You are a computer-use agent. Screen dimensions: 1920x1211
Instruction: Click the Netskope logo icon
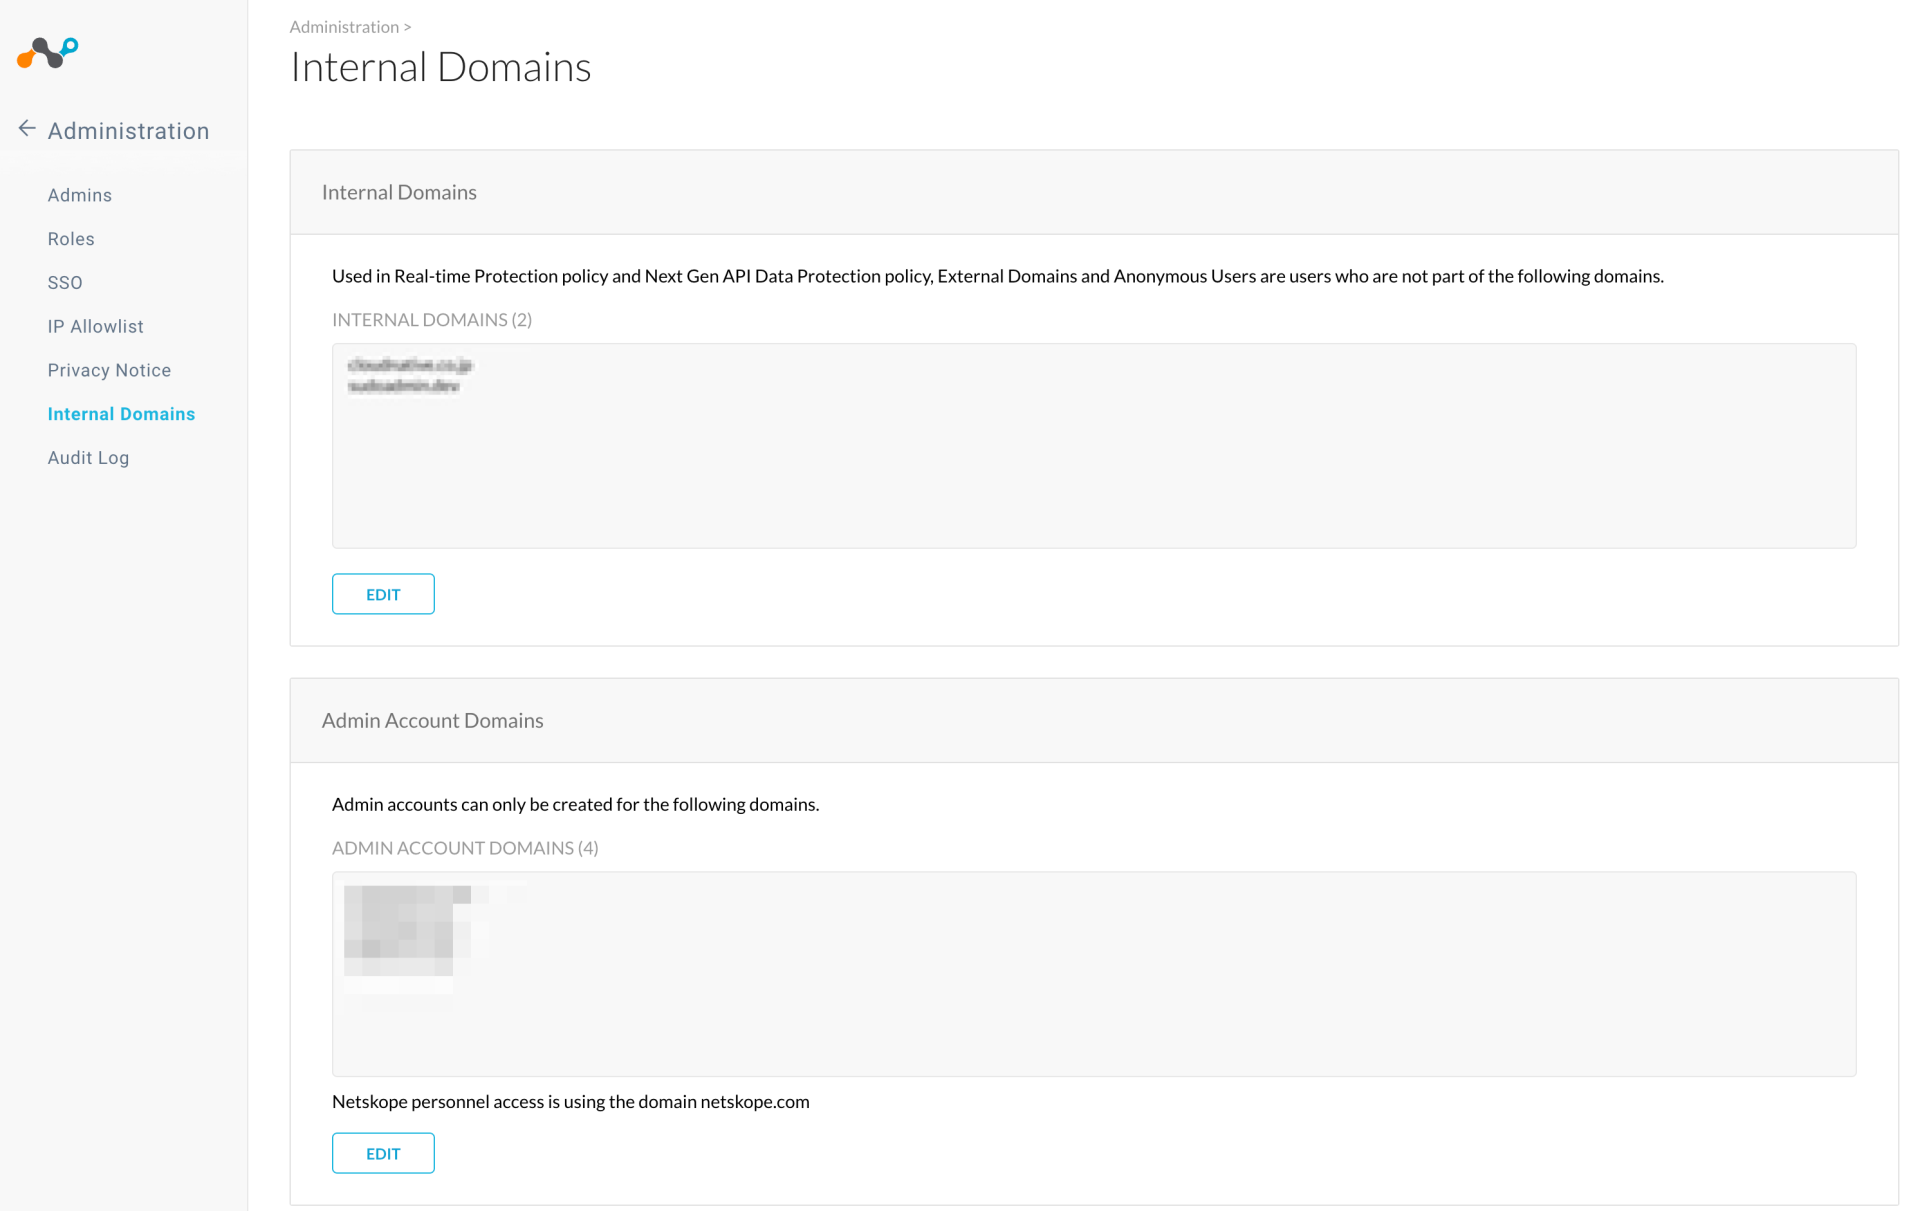click(47, 52)
